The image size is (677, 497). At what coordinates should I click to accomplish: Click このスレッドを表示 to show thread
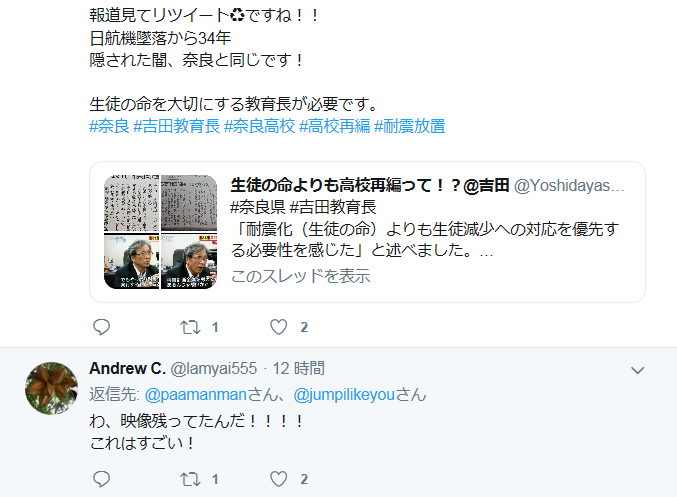pos(301,276)
